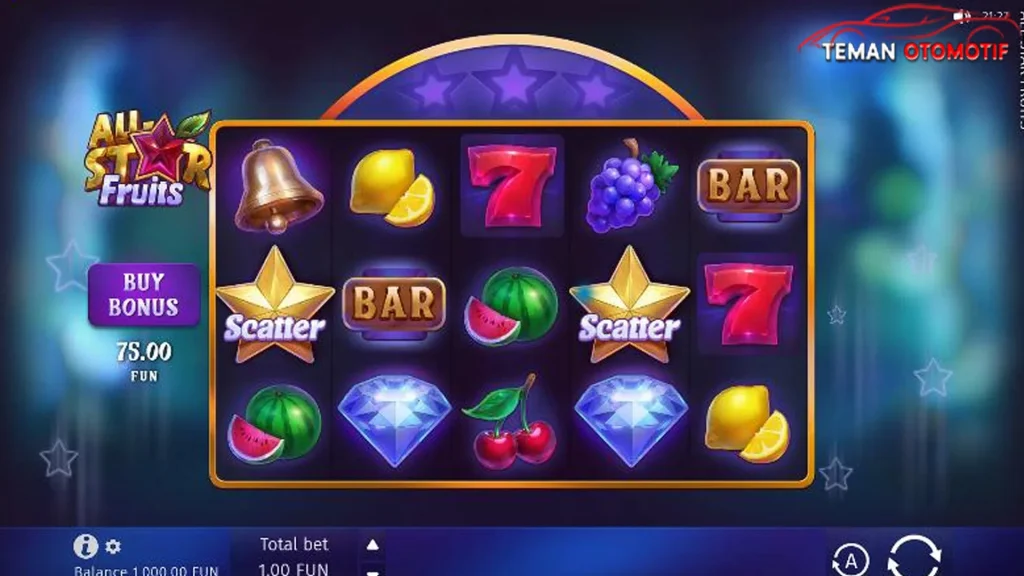Toggle the autoplay A button
This screenshot has width=1024, height=576.
tap(850, 560)
